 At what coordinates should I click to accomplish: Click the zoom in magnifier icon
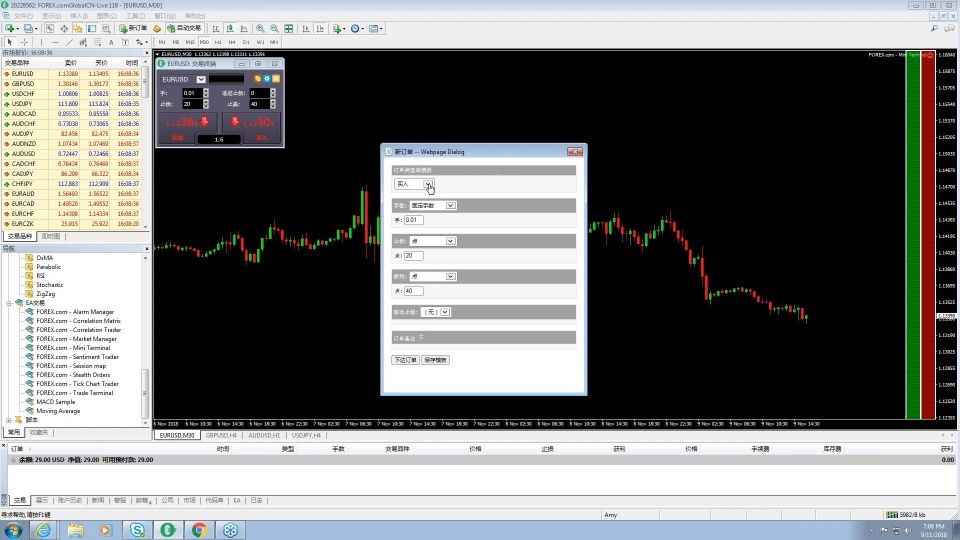(261, 28)
